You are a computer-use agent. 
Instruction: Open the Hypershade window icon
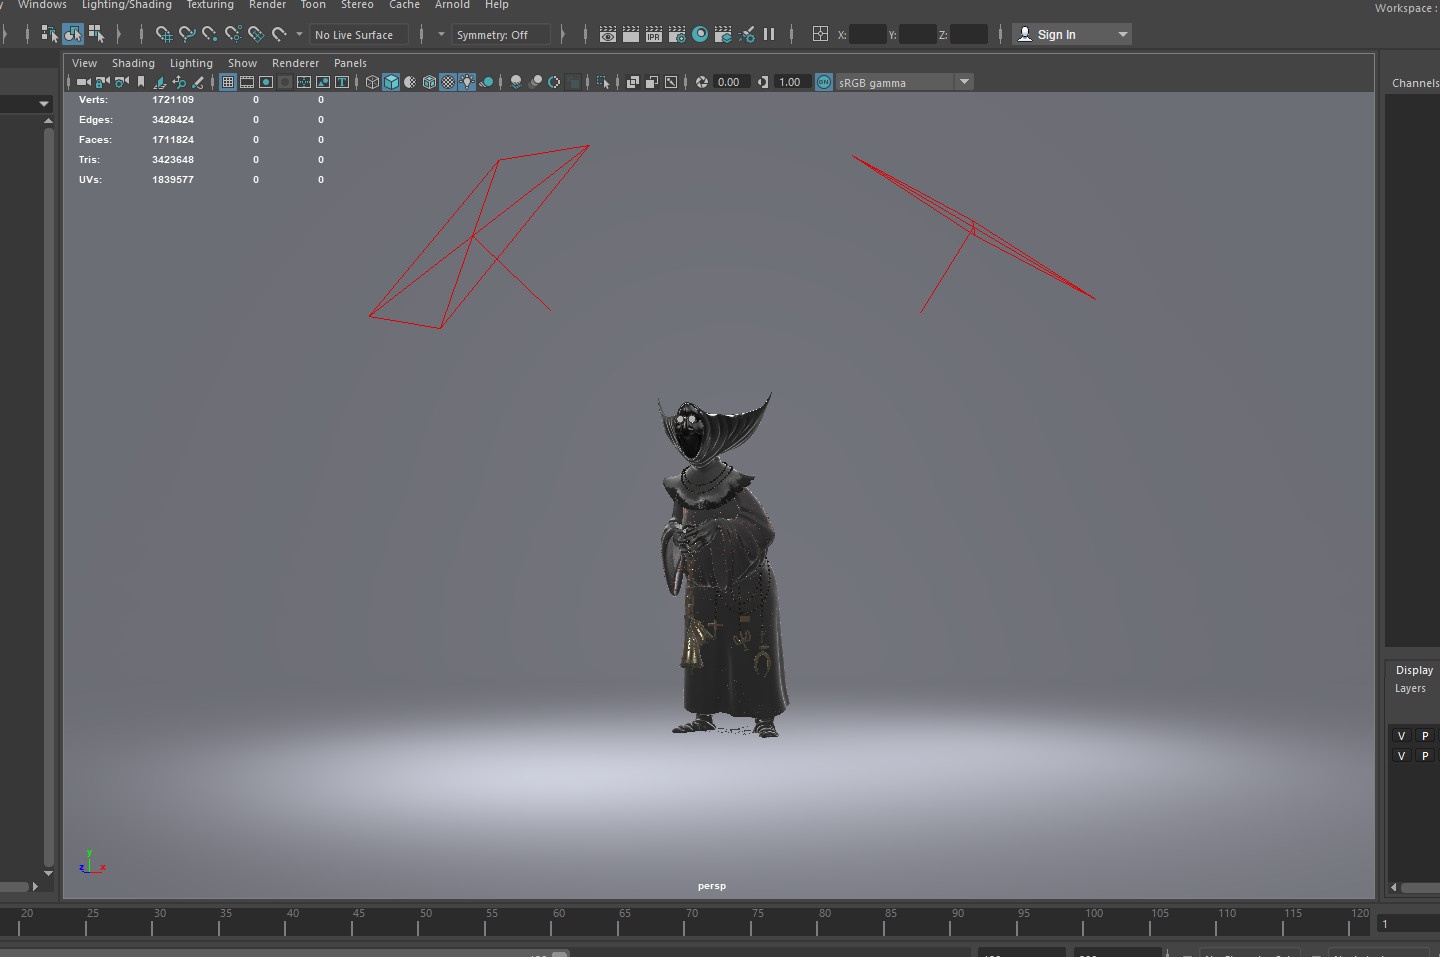coord(700,34)
